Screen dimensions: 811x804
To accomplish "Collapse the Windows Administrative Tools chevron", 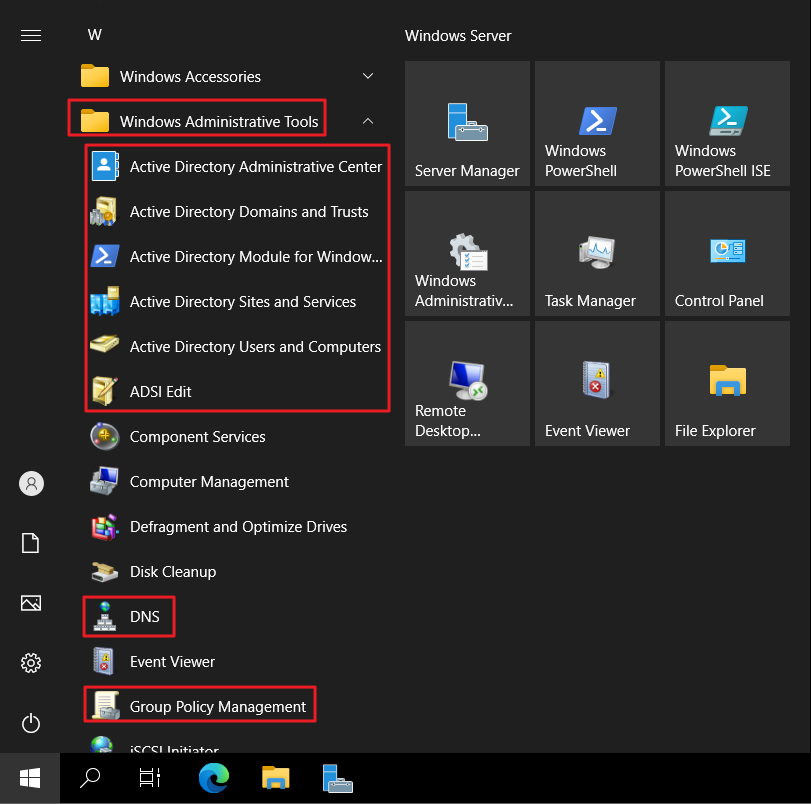I will click(x=368, y=121).
